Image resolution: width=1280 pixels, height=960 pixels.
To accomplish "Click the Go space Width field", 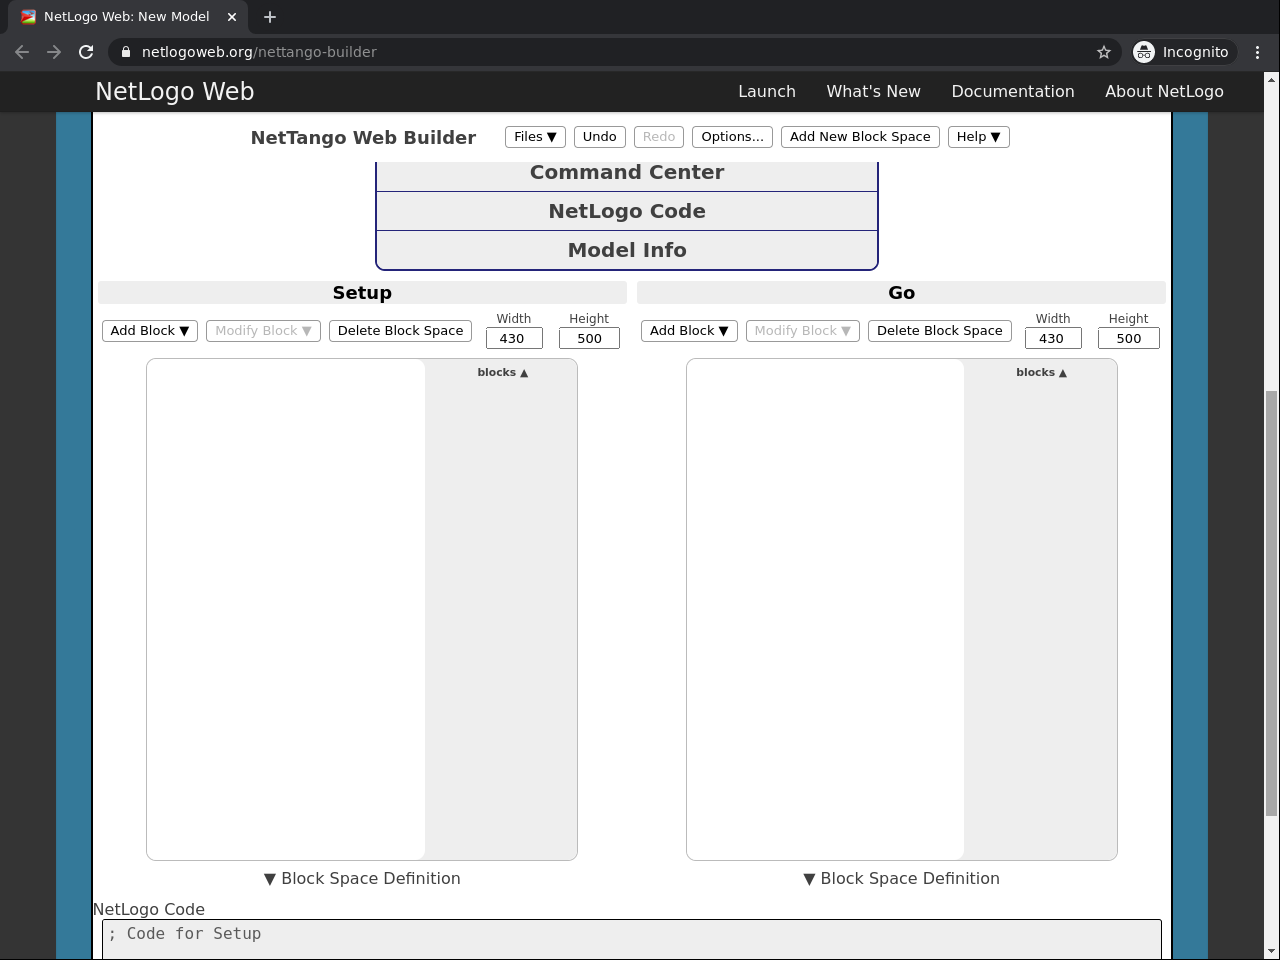I will click(1053, 339).
